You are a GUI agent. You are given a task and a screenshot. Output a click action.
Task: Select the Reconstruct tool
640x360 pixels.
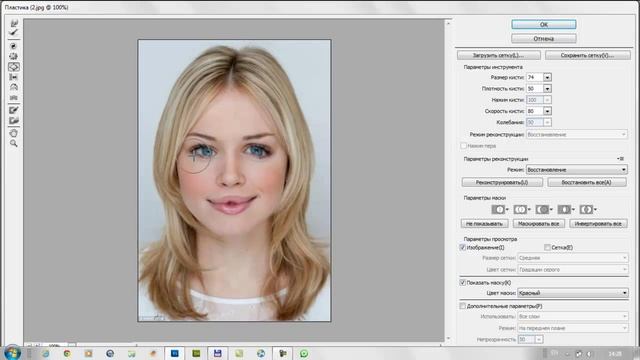click(14, 32)
